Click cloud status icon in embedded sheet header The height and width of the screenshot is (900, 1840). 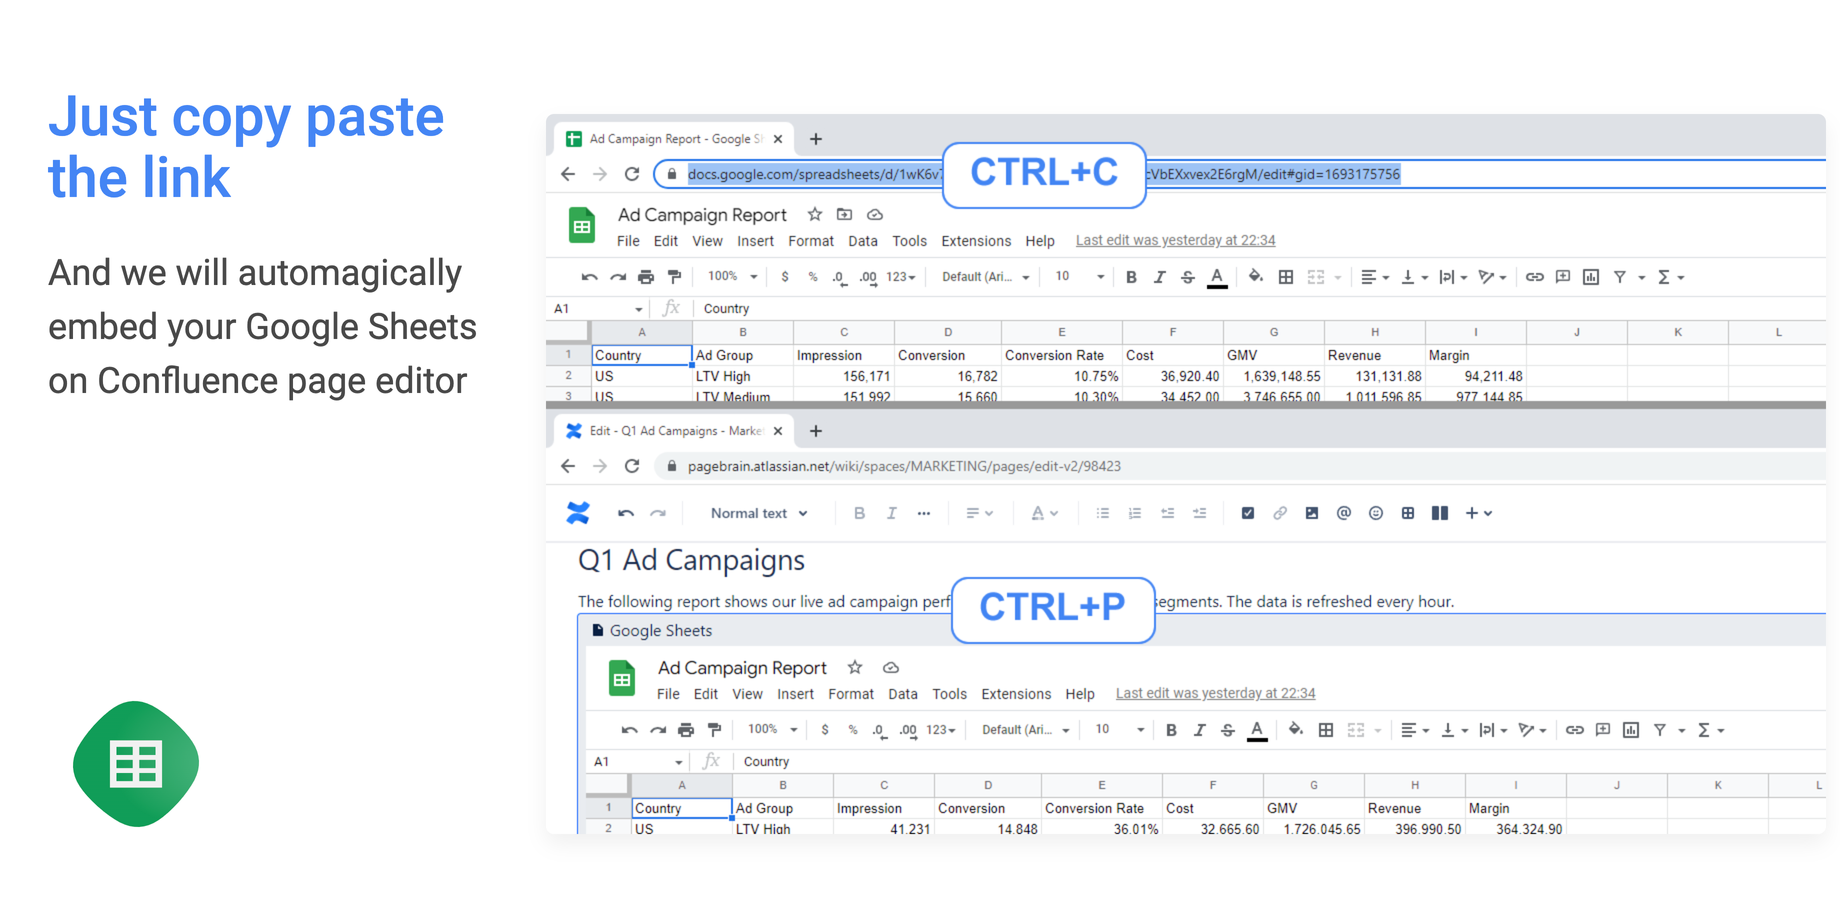click(891, 667)
